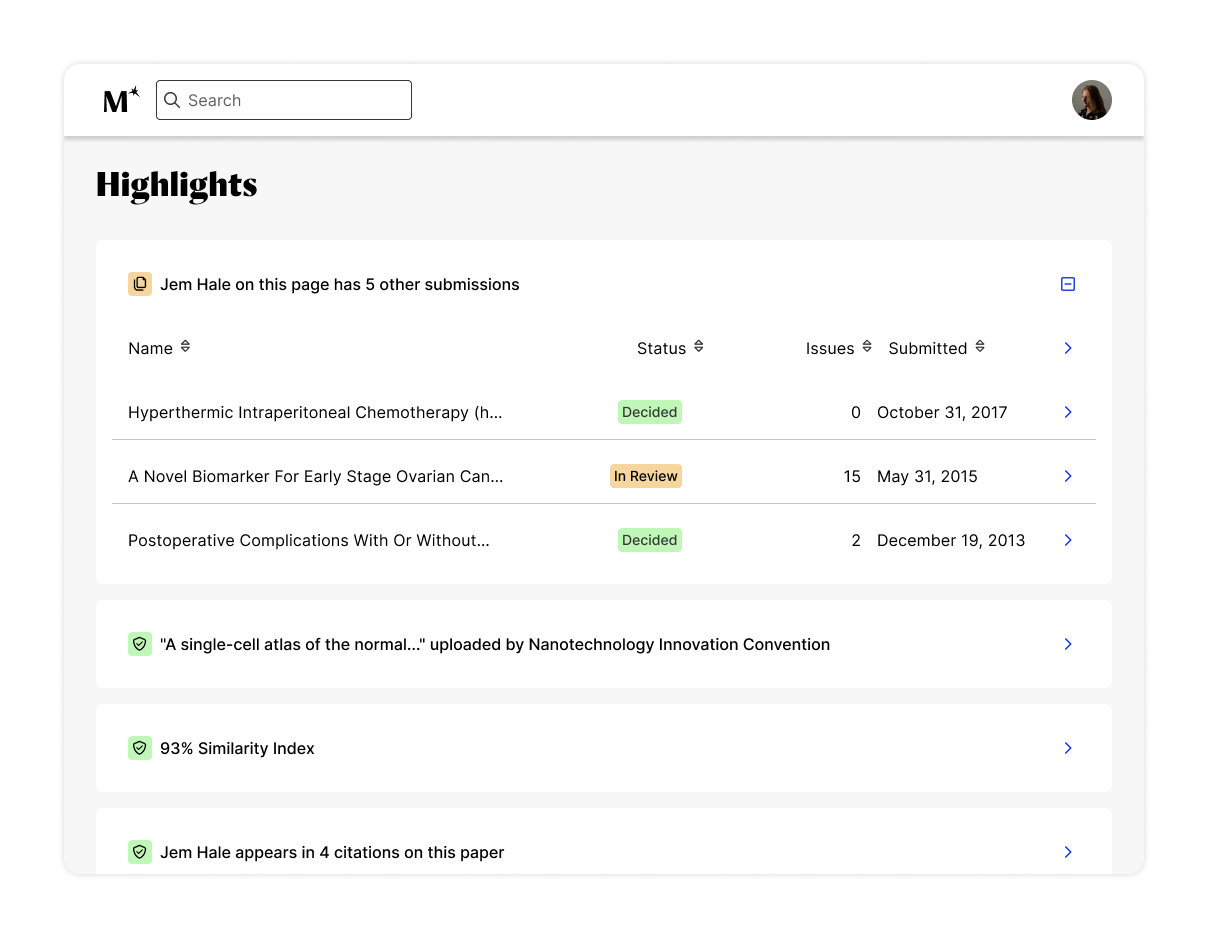The height and width of the screenshot is (938, 1208).
Task: Click the Highlights page heading
Action: tap(177, 185)
